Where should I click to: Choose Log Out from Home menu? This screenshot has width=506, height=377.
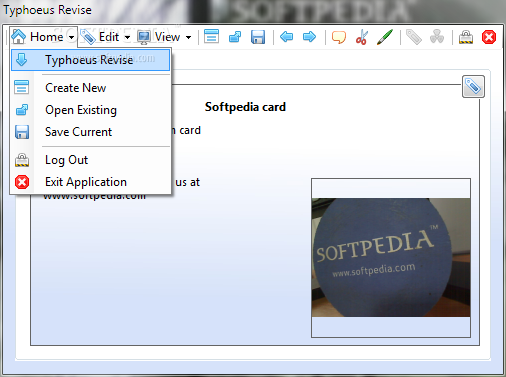coord(90,160)
